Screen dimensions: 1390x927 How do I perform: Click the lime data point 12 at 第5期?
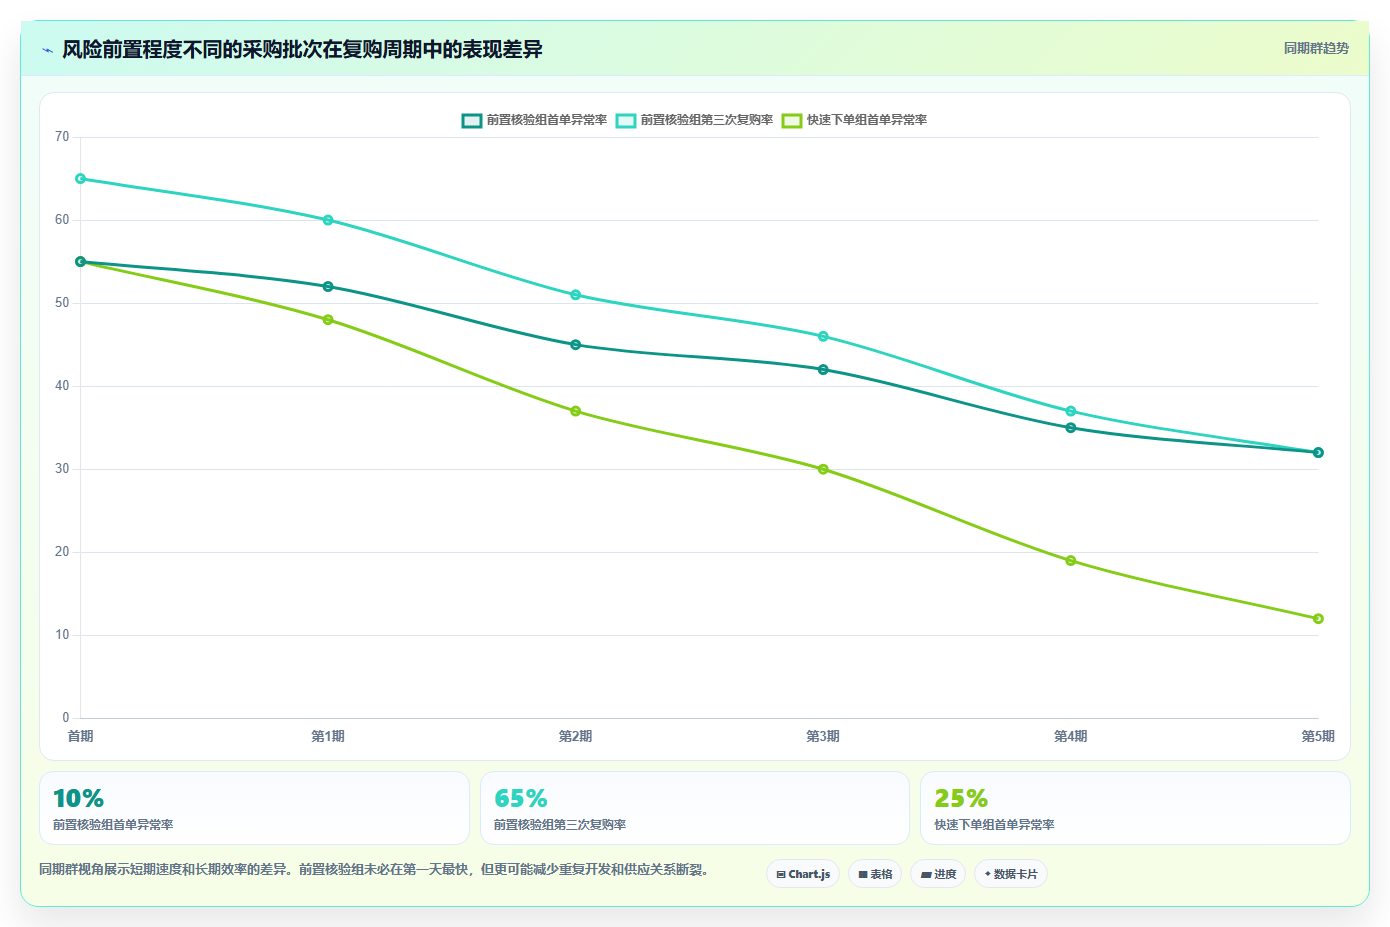pos(1318,619)
